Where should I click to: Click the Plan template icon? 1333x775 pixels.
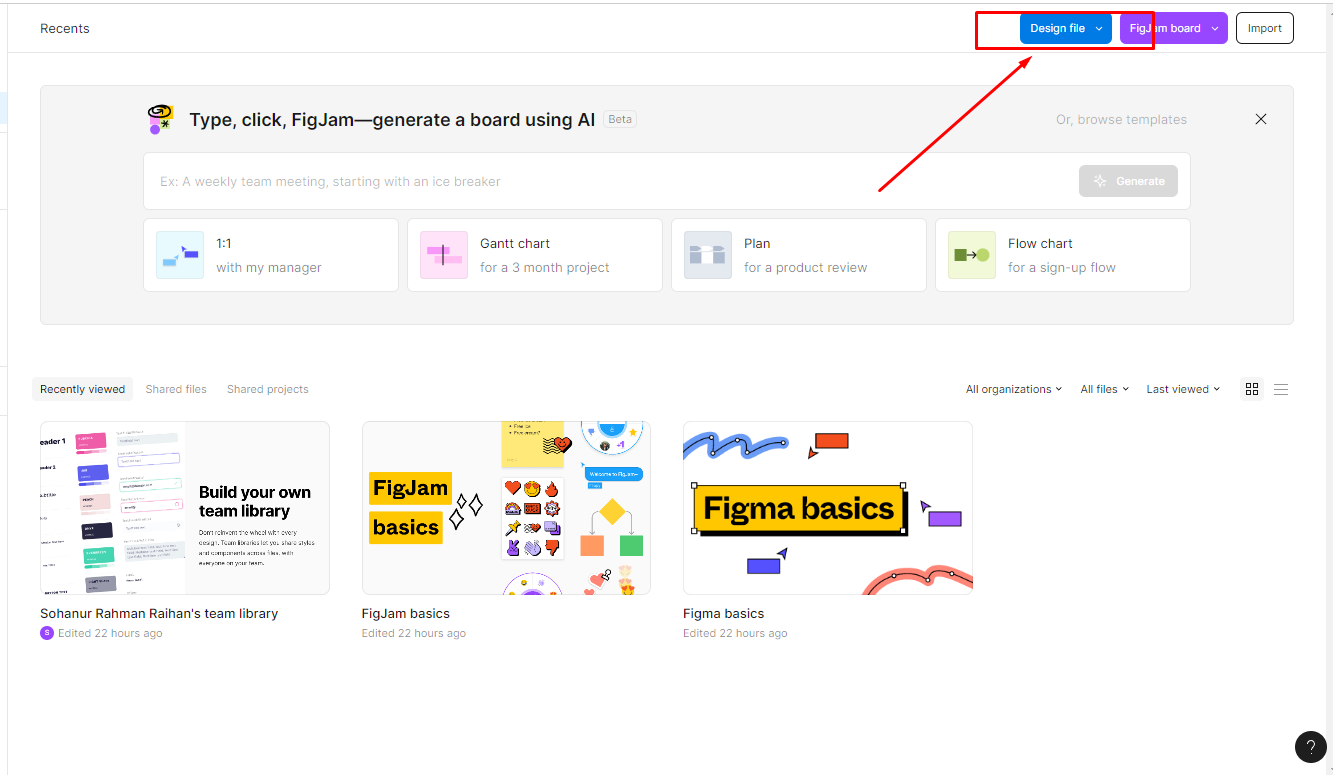click(708, 255)
